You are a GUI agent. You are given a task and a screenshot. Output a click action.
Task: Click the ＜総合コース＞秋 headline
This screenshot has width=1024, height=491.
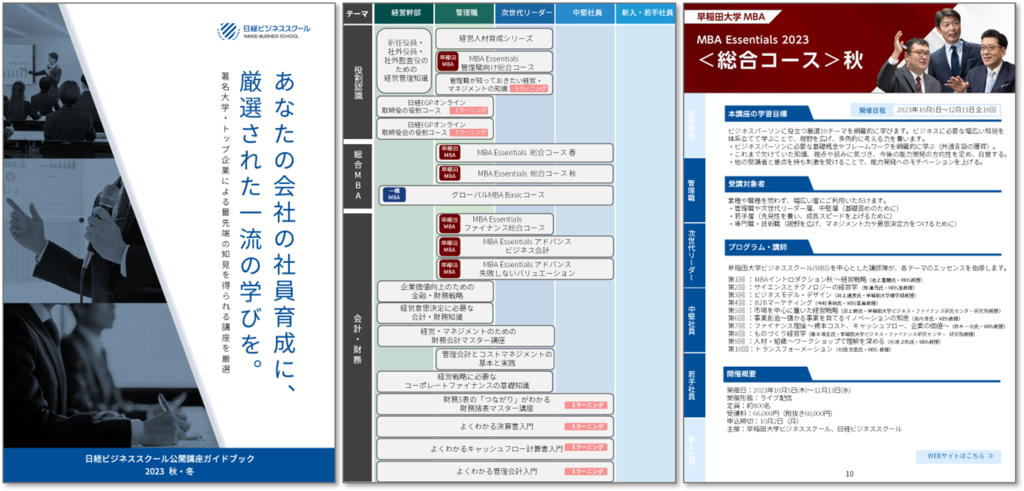[778, 61]
